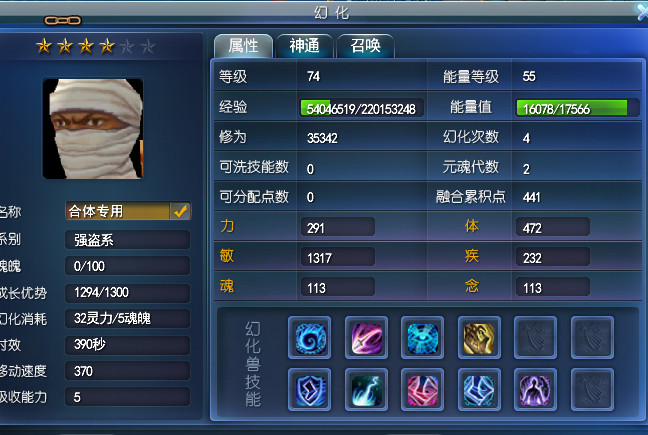The image size is (648, 435).
Task: Confirm name with the orange checkmark
Action: (180, 211)
